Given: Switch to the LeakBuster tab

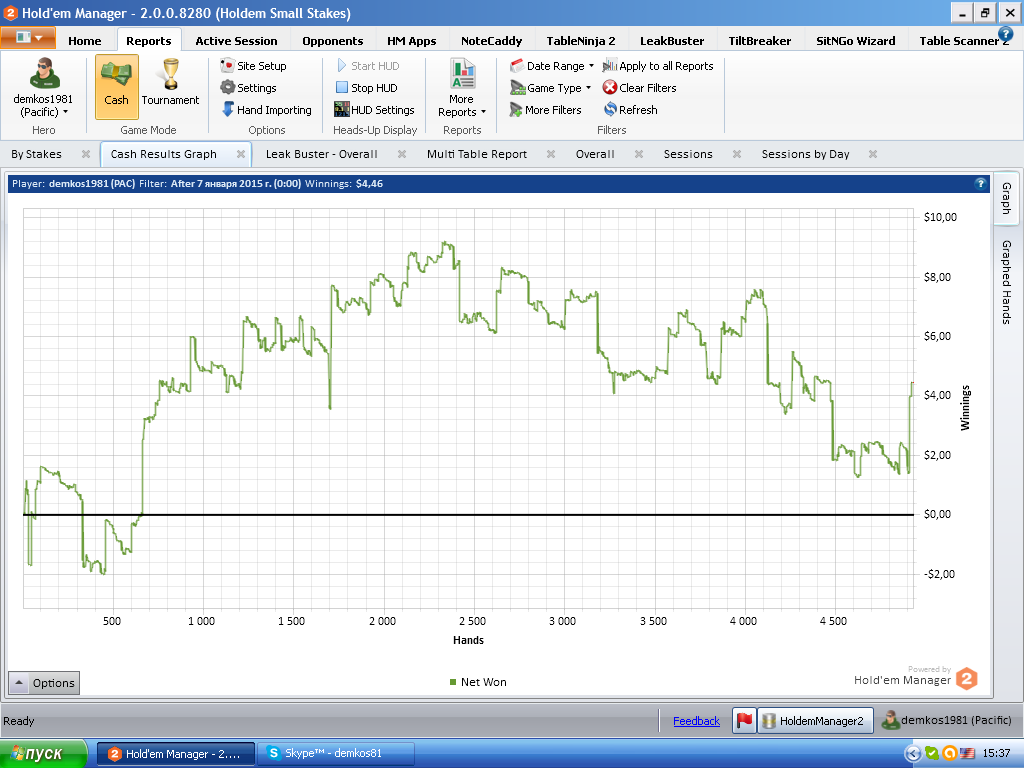Looking at the screenshot, I should pos(672,40).
